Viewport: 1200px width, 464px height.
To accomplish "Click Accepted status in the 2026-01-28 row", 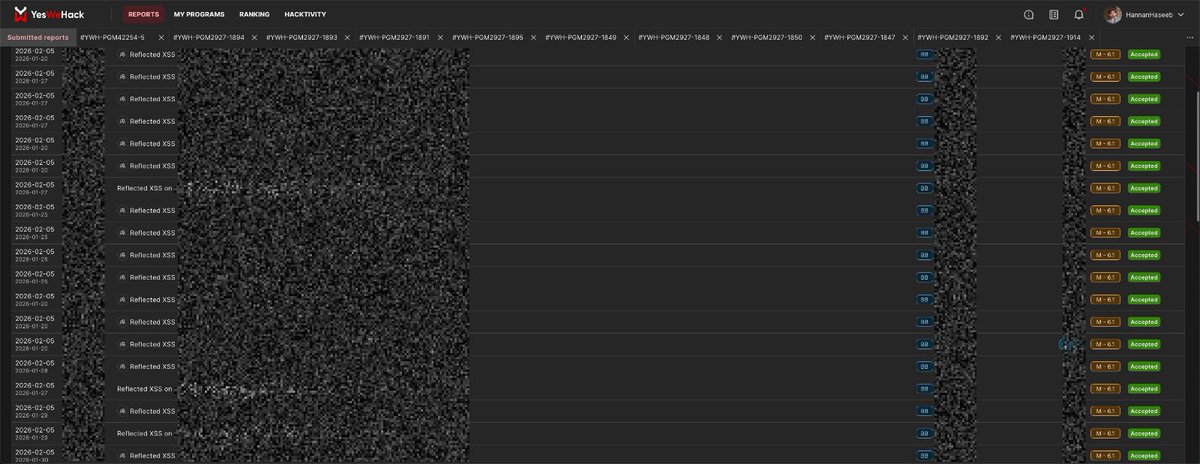I will [x=1143, y=367].
